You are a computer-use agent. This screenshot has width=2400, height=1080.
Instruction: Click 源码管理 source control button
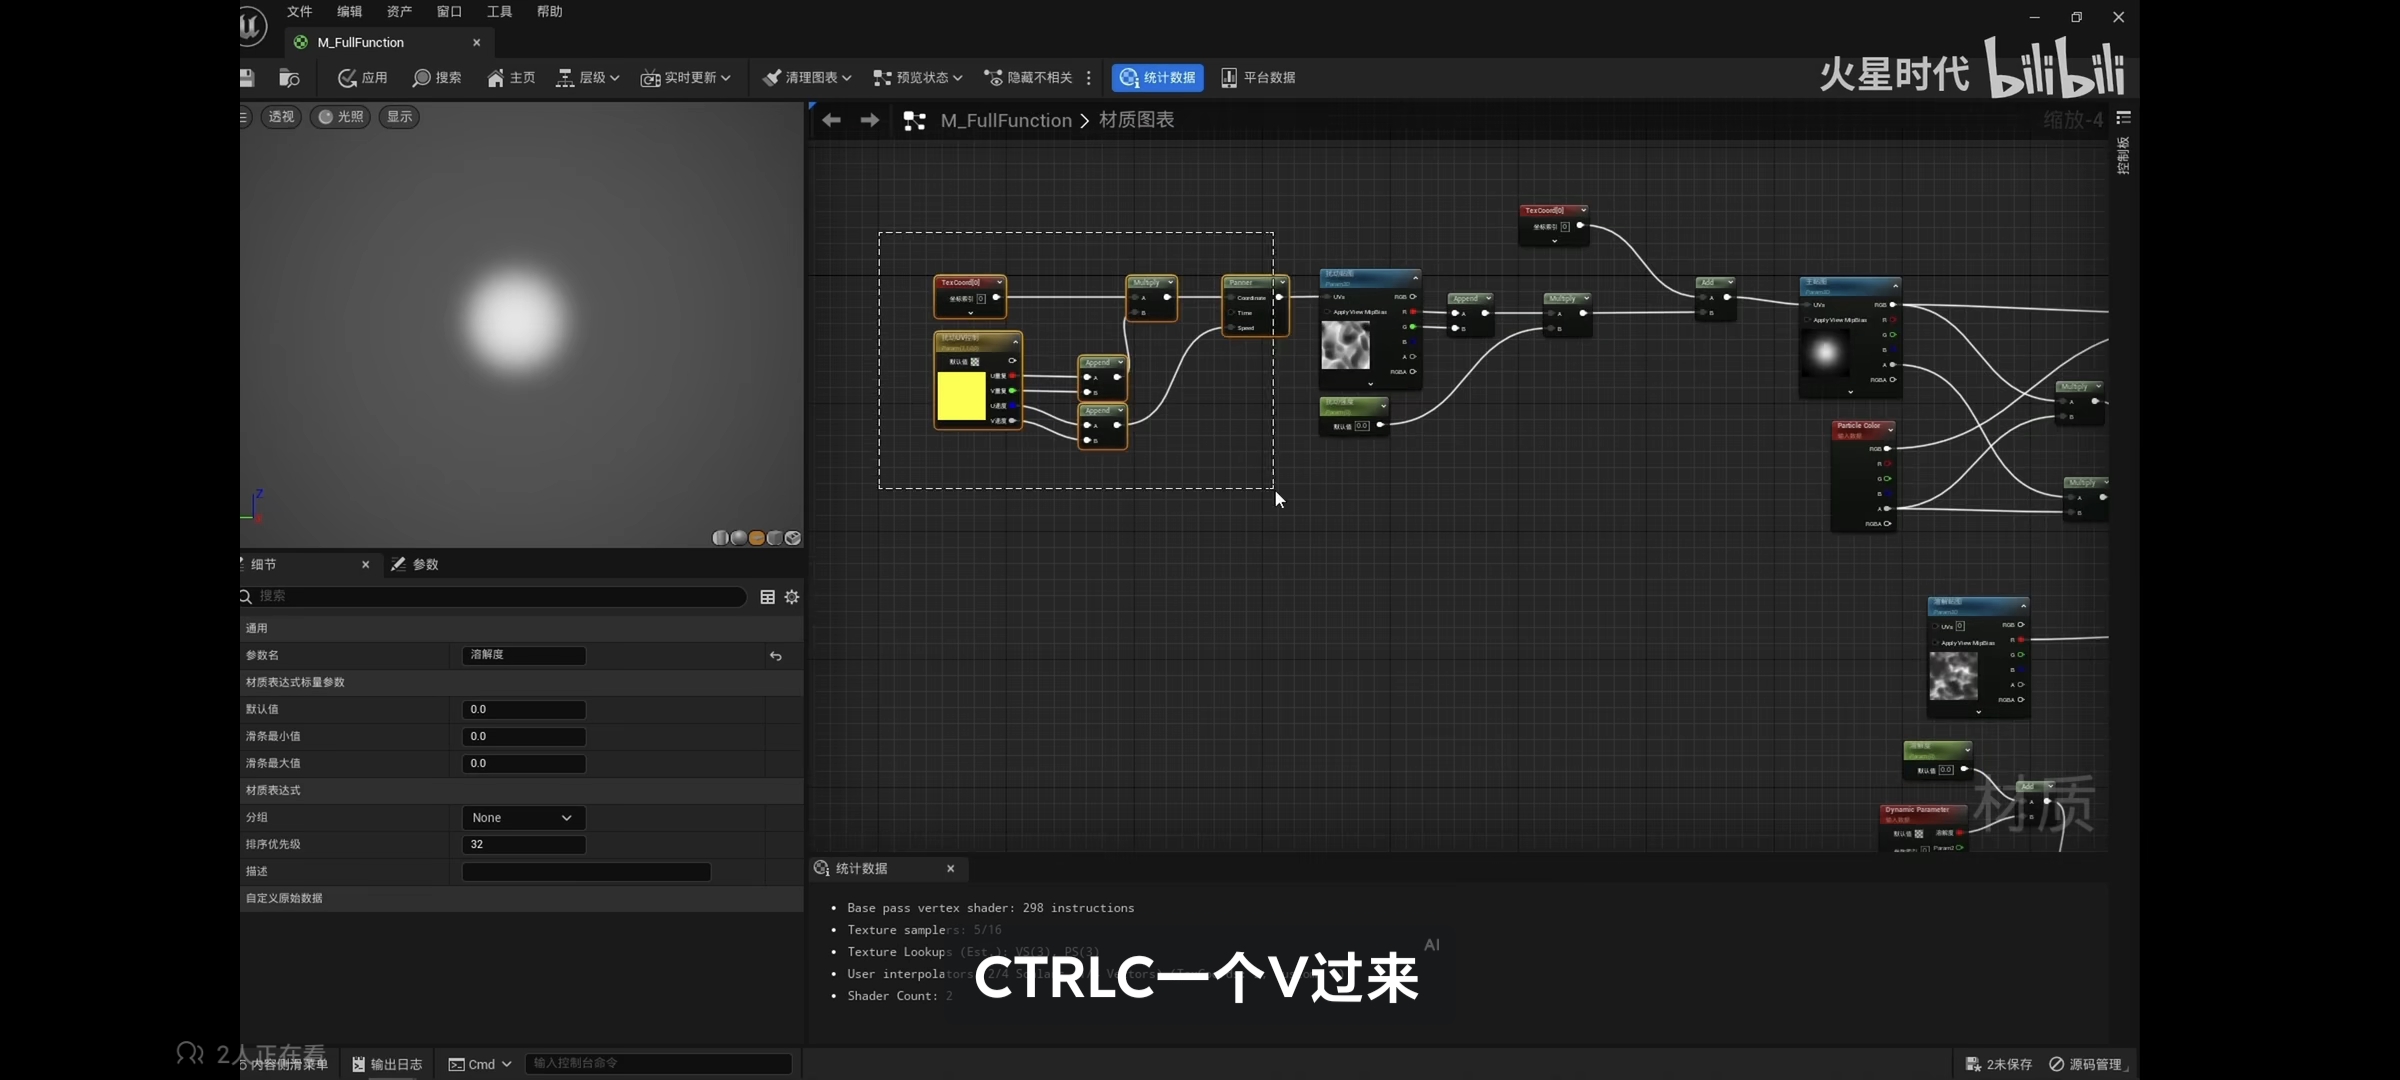click(2085, 1064)
